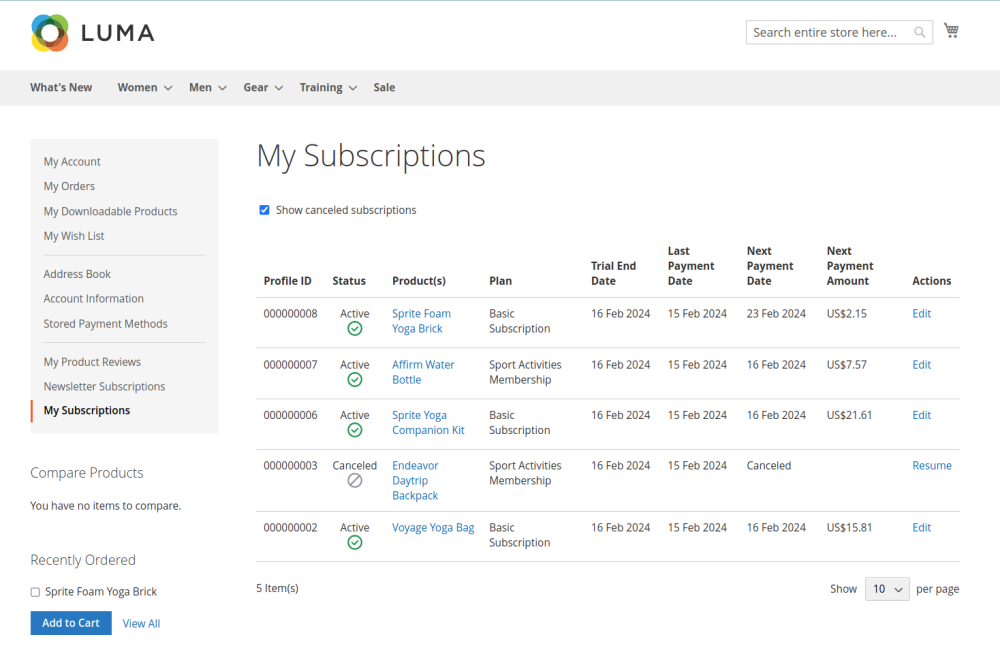Click the US$15.81 payment amount
Screen dimensions: 1000x650
coord(849,528)
